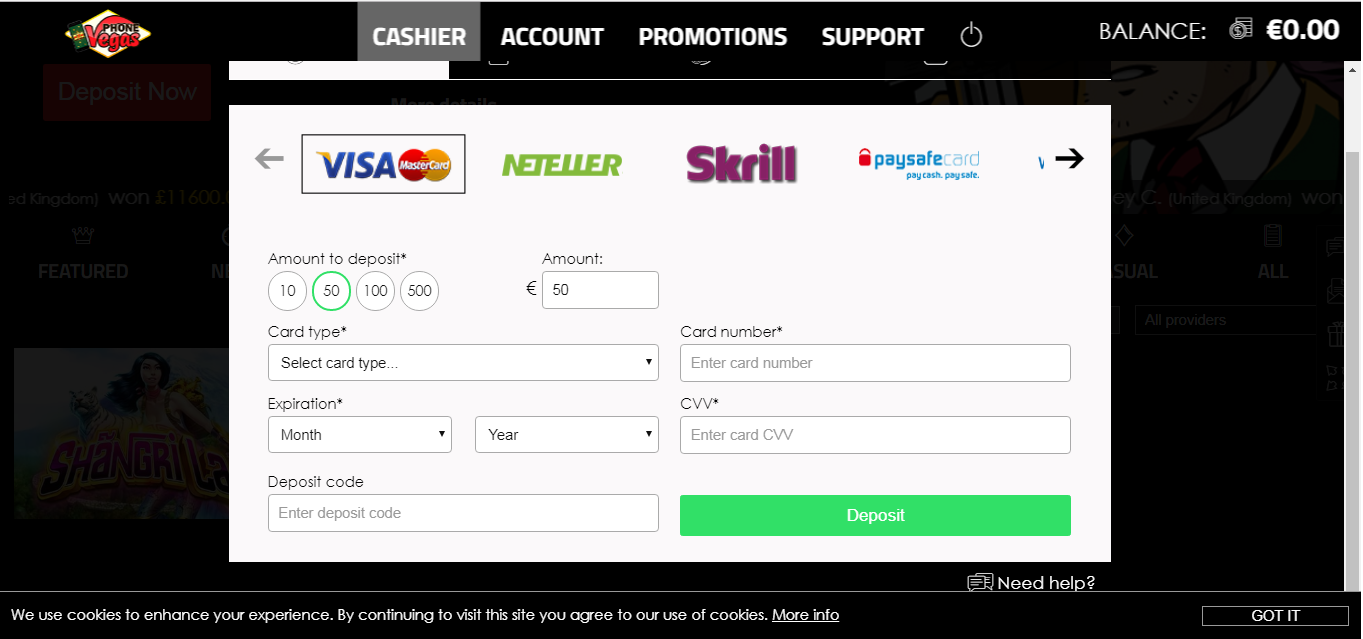Pick Skrill as payment option
Viewport: 1363px width, 639px height.
click(741, 164)
